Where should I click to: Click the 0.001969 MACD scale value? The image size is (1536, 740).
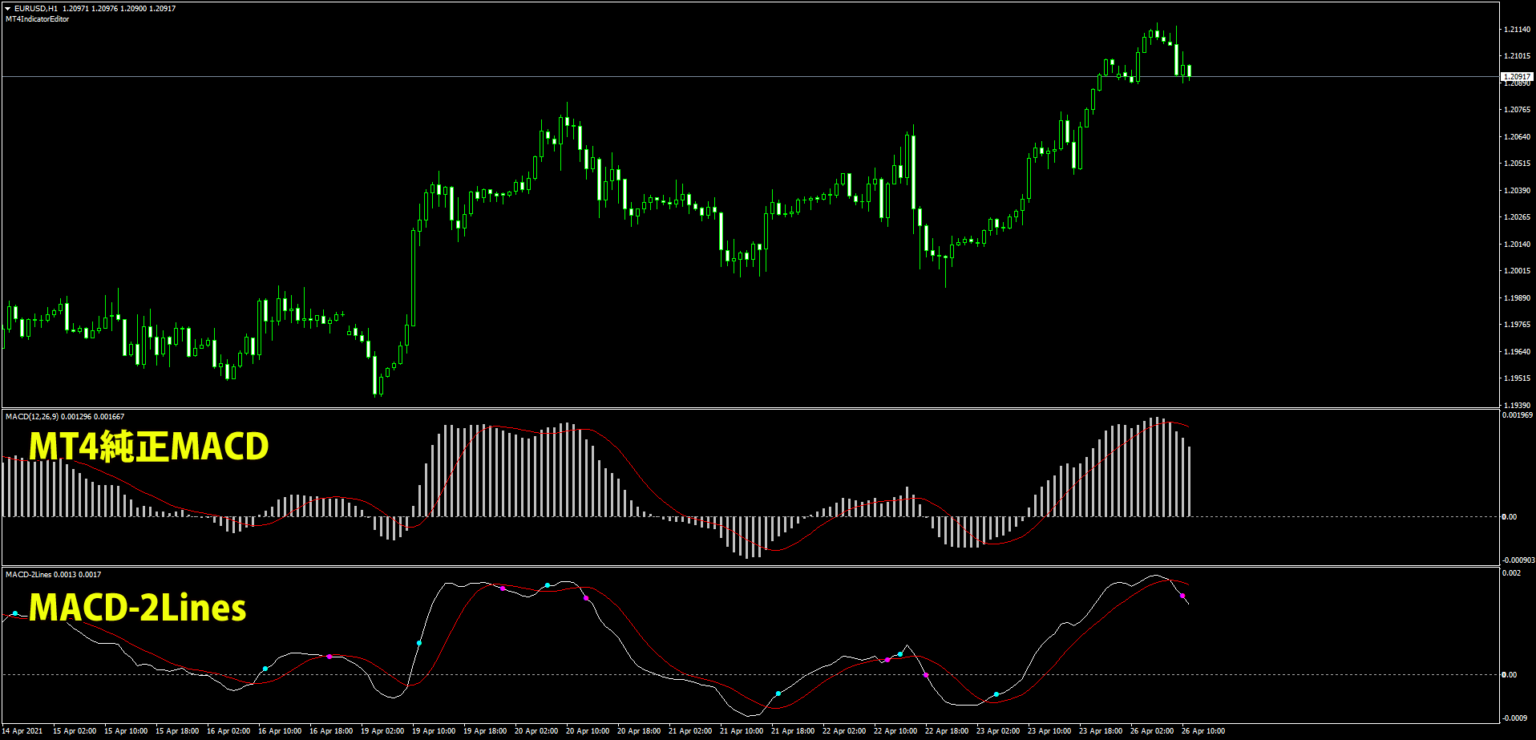1518,415
